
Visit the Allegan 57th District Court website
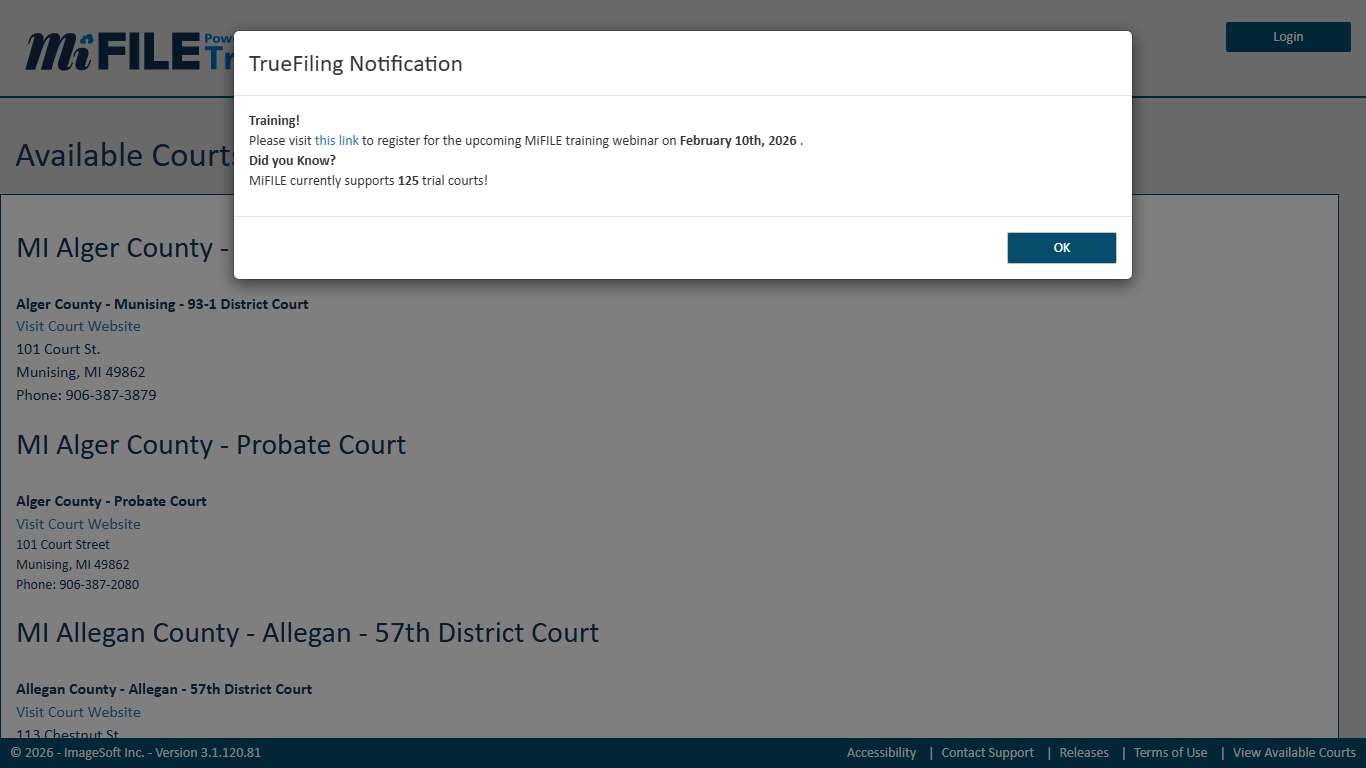[78, 712]
